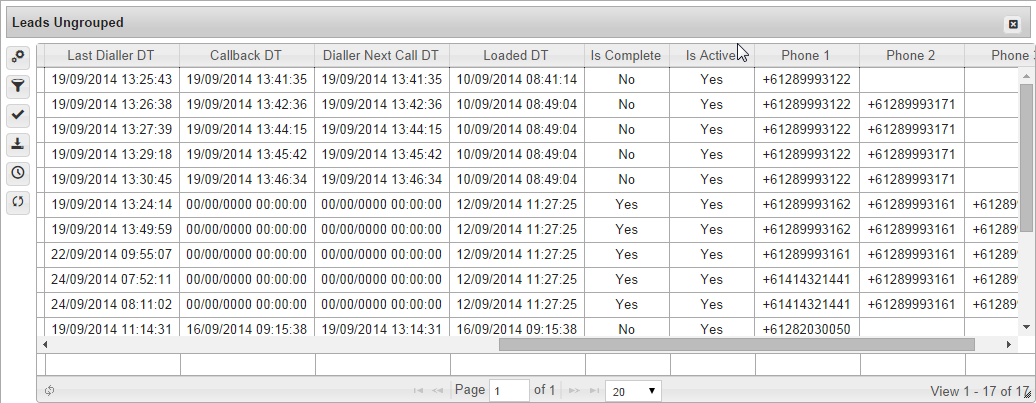Viewport: 1036px width, 403px height.
Task: Click the reload grid icon in footer
Action: (x=49, y=391)
